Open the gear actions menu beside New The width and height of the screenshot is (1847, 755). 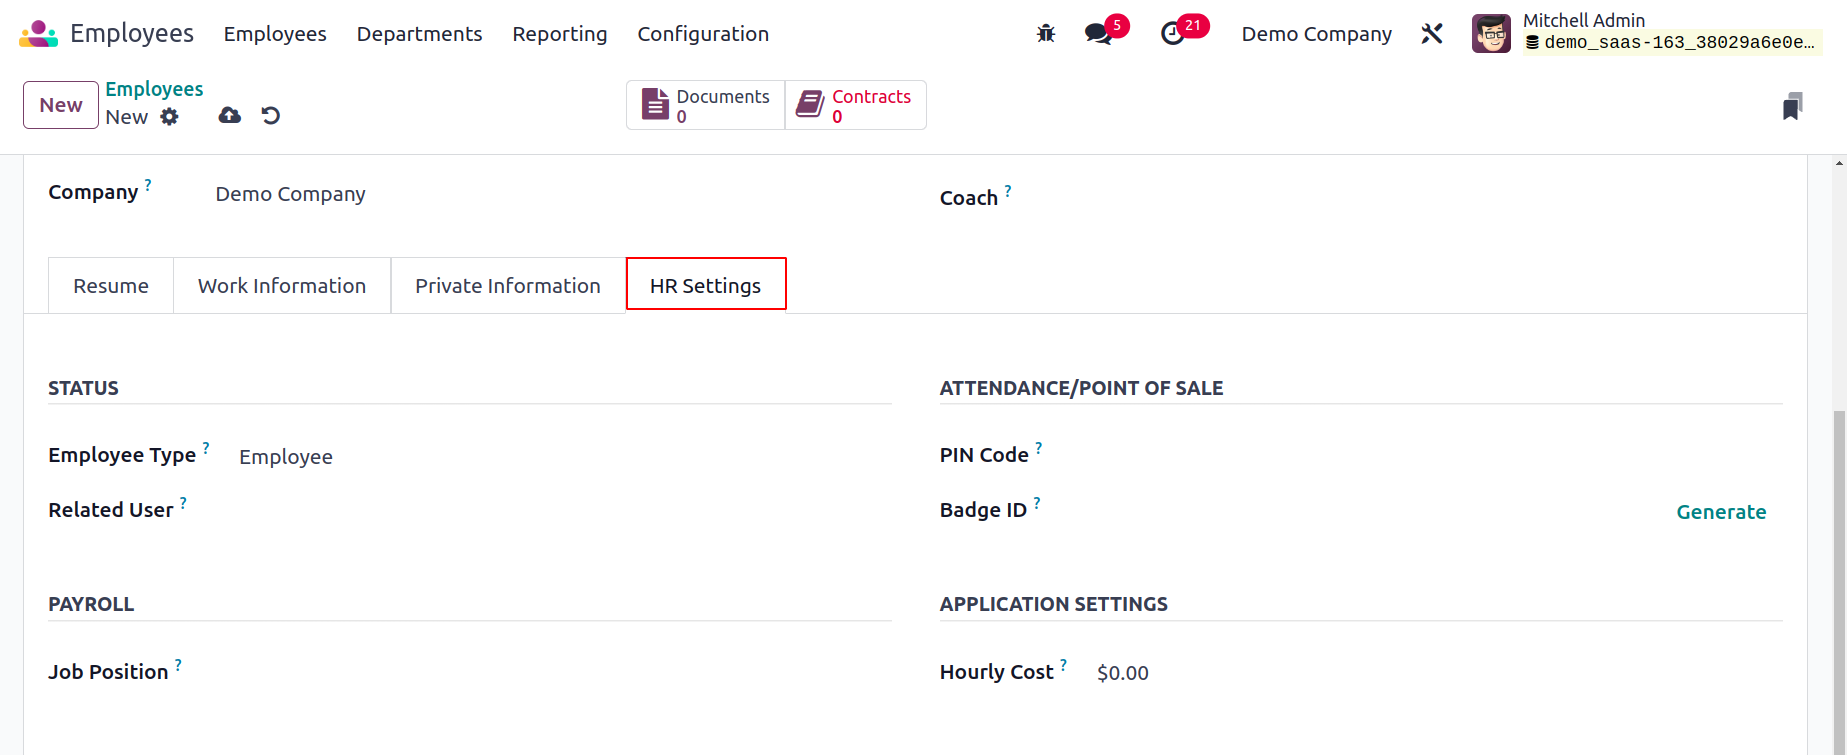pos(170,117)
